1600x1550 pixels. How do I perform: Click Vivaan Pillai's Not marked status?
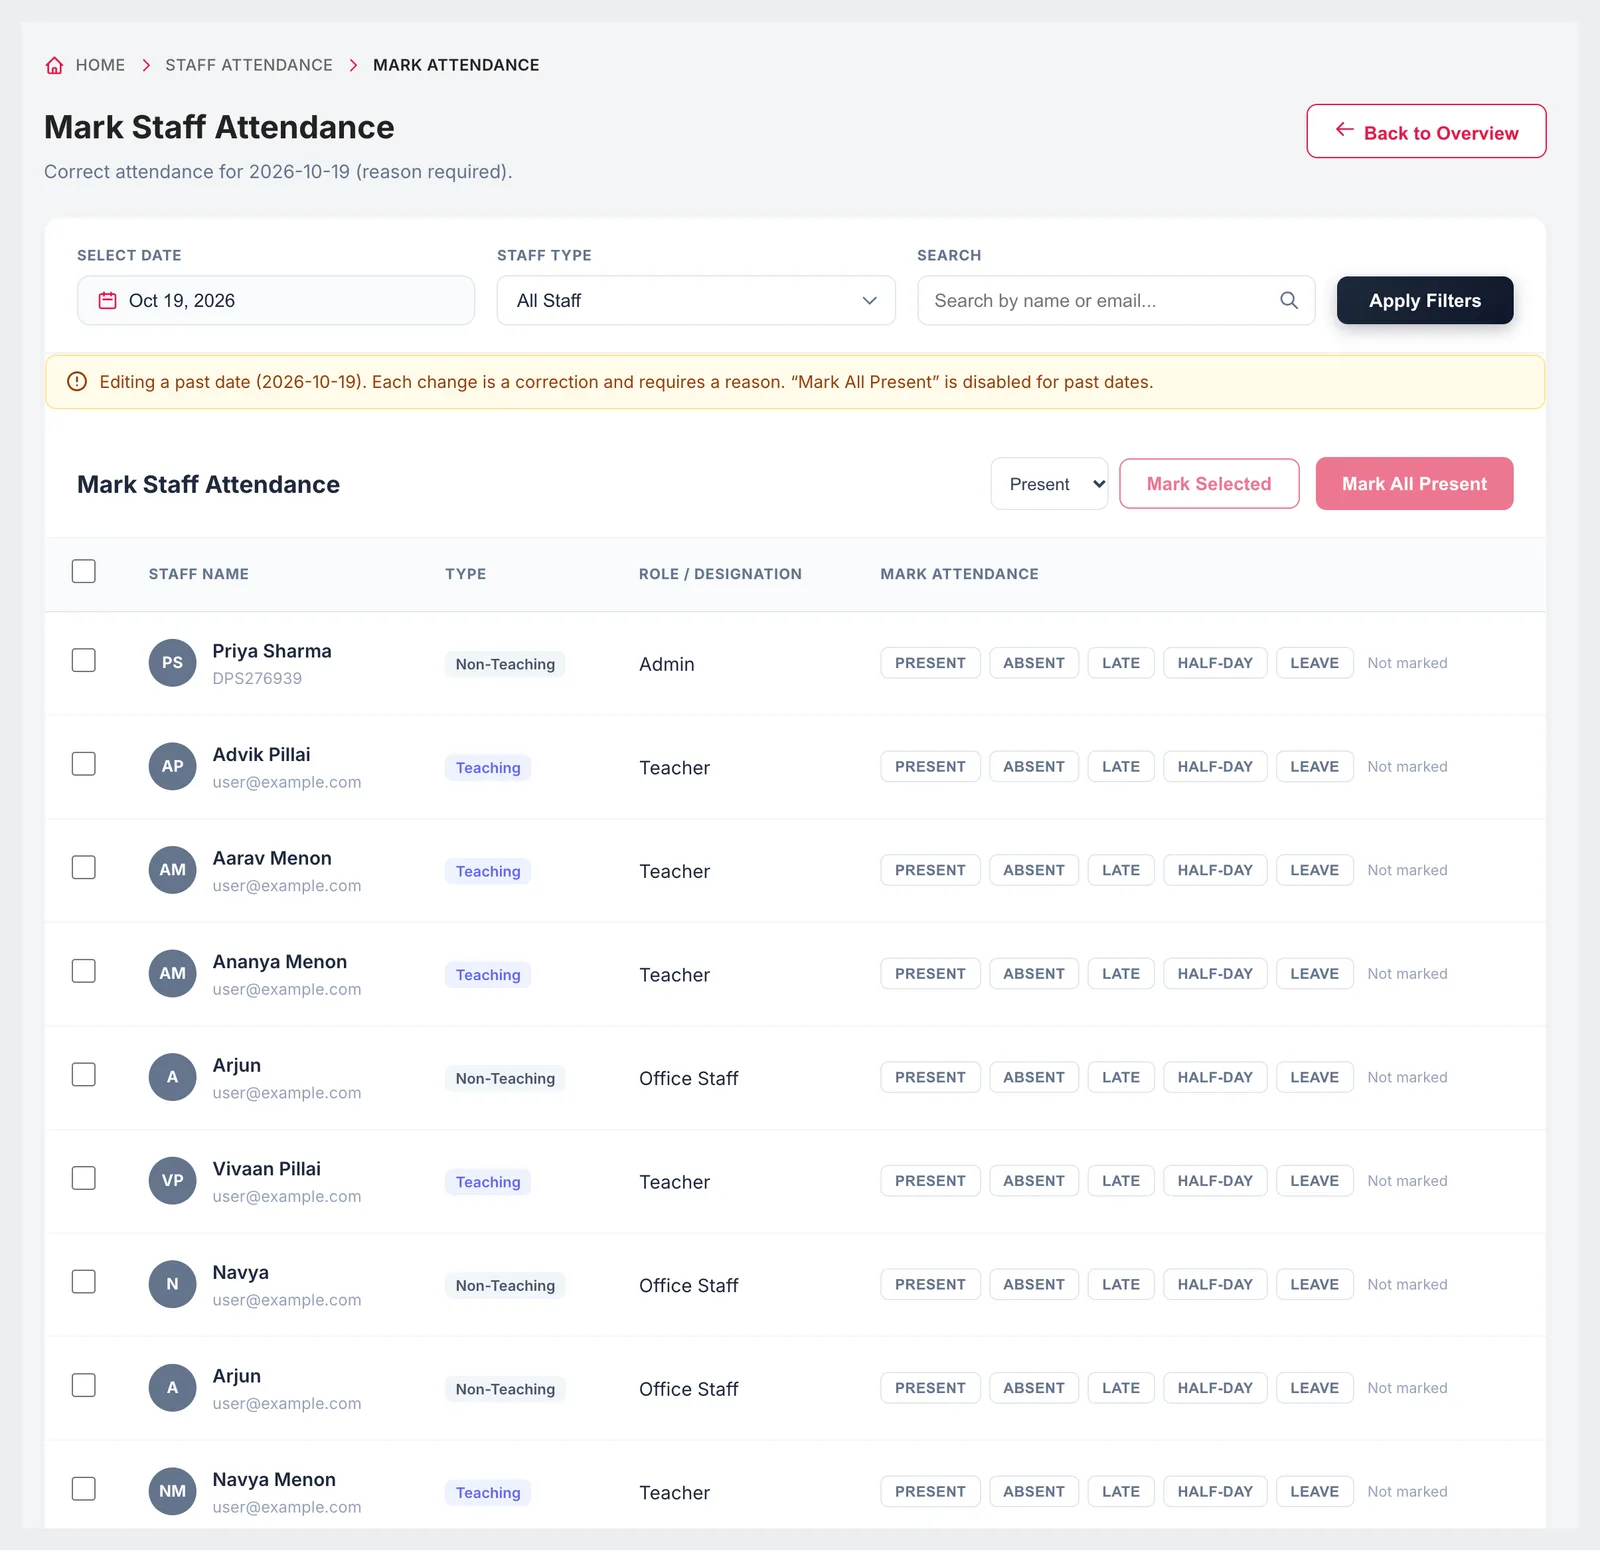click(x=1407, y=1181)
